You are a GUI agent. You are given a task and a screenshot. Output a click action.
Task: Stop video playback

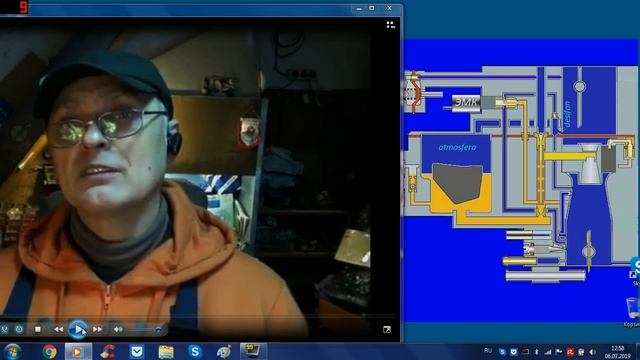pos(38,329)
